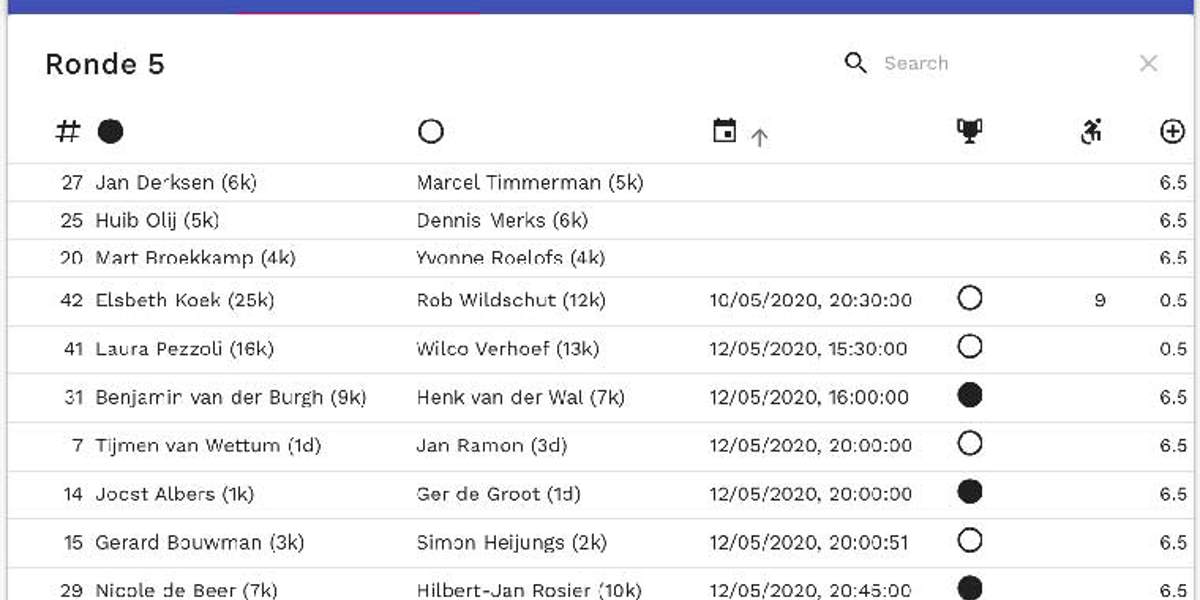The width and height of the screenshot is (1200, 600).
Task: Click the calendar date column icon
Action: click(x=725, y=130)
